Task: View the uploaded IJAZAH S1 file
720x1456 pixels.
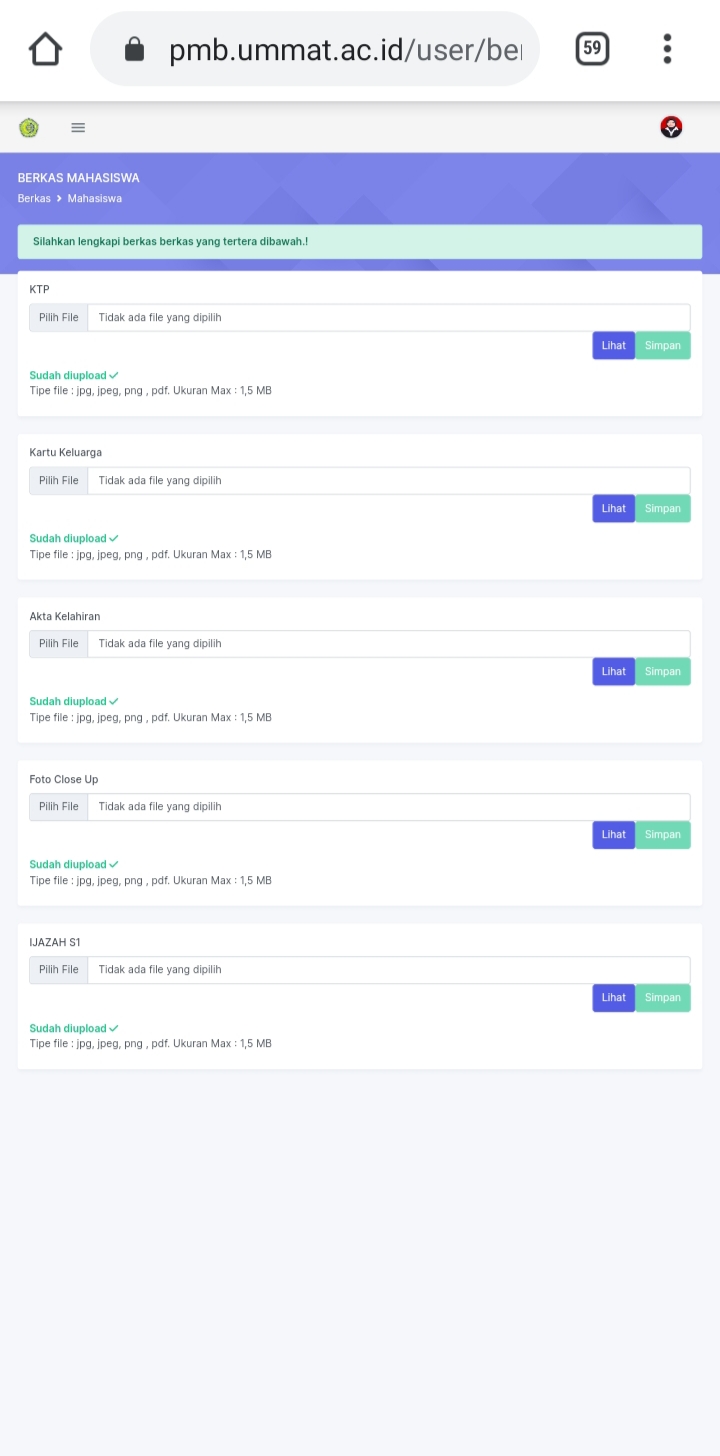Action: (x=613, y=998)
